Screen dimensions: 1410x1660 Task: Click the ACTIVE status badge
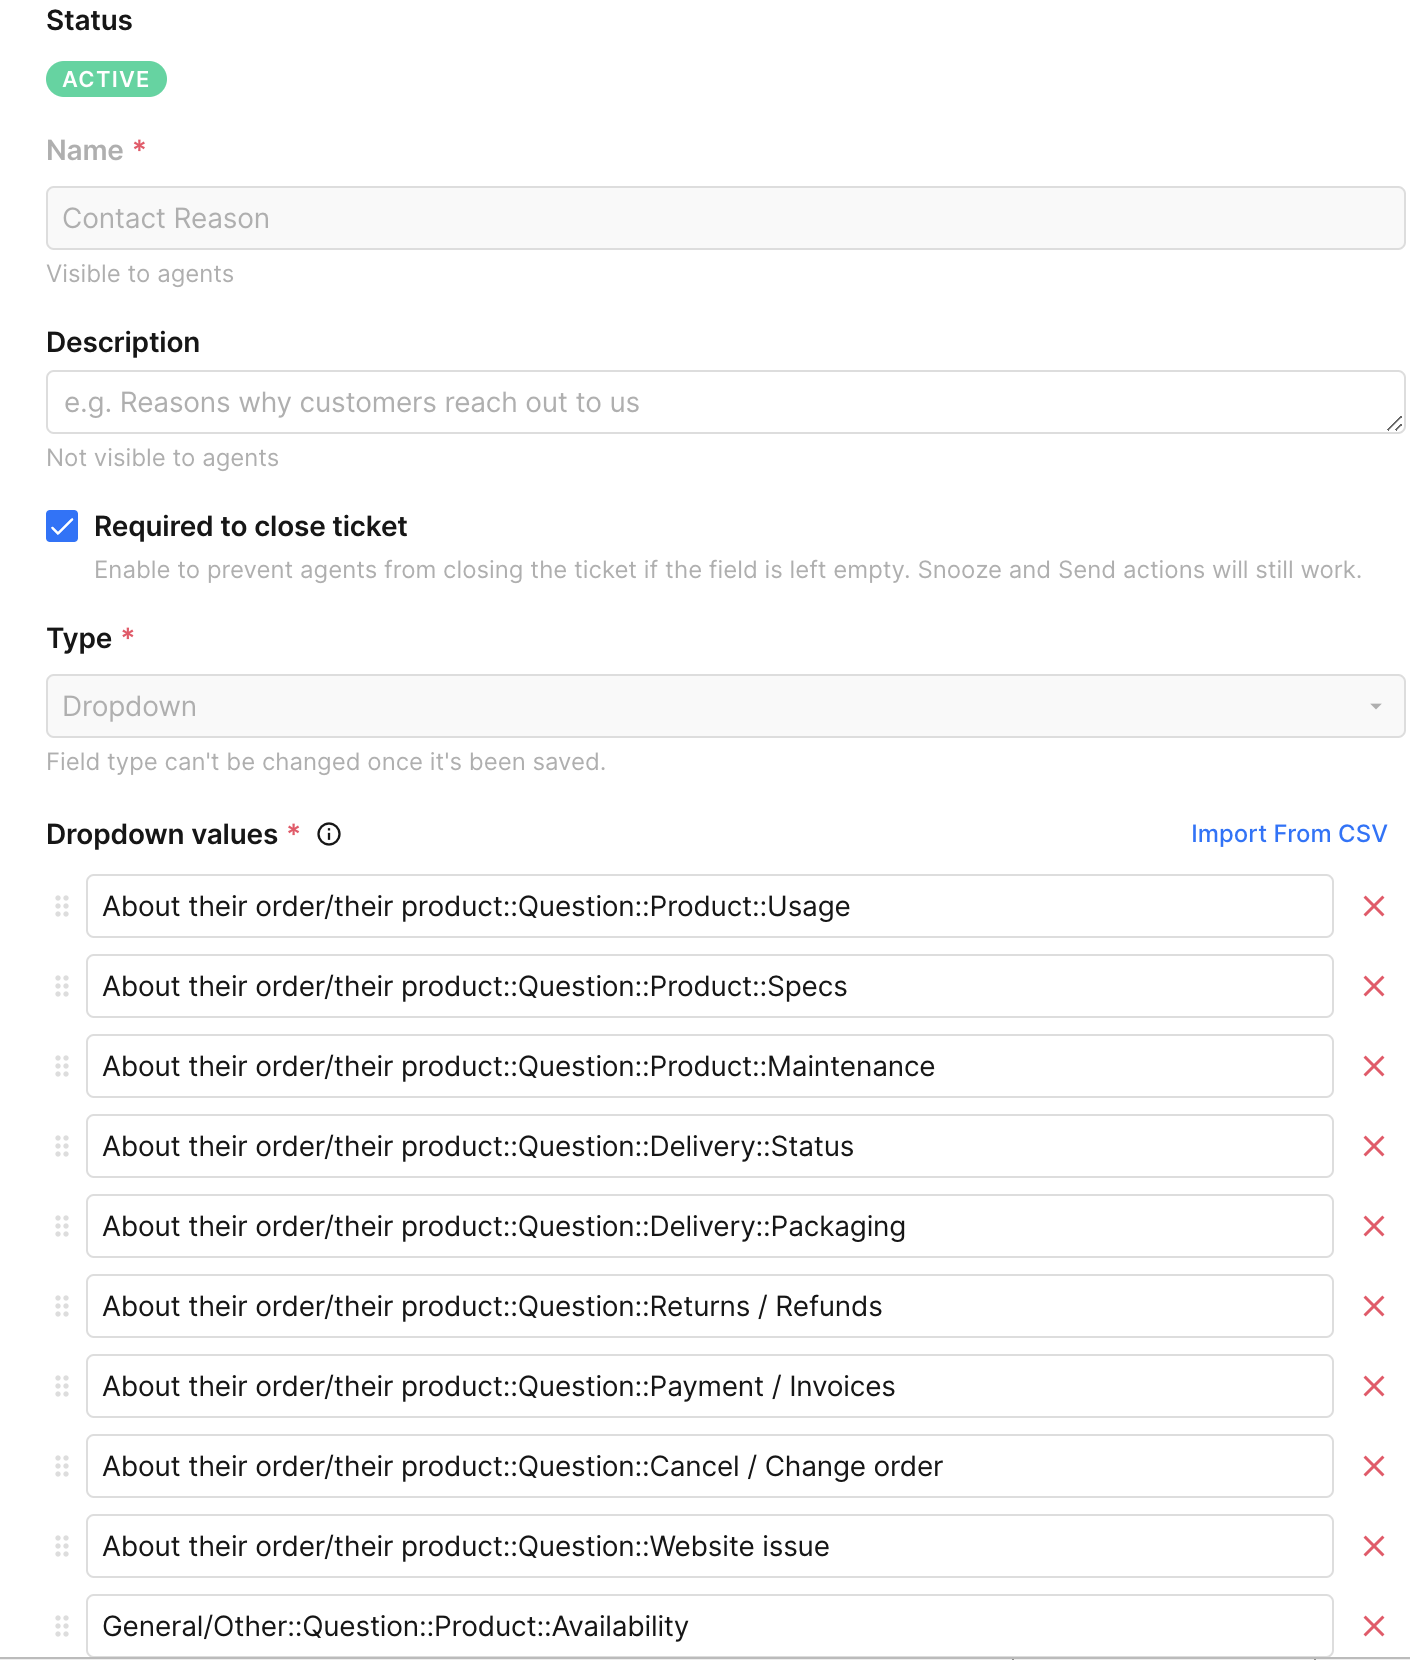106,79
